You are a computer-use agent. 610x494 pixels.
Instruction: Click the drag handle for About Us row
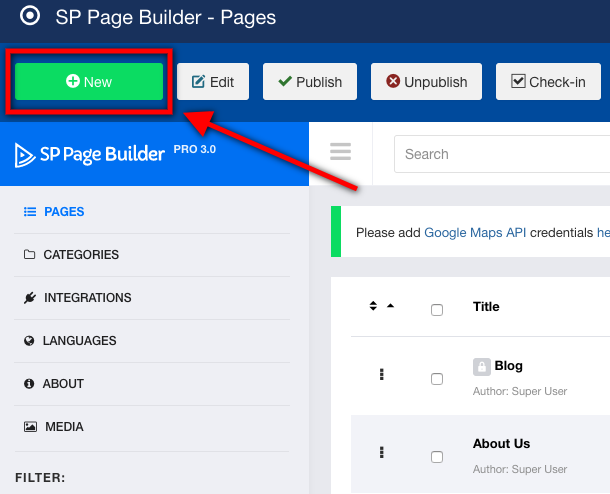click(382, 452)
